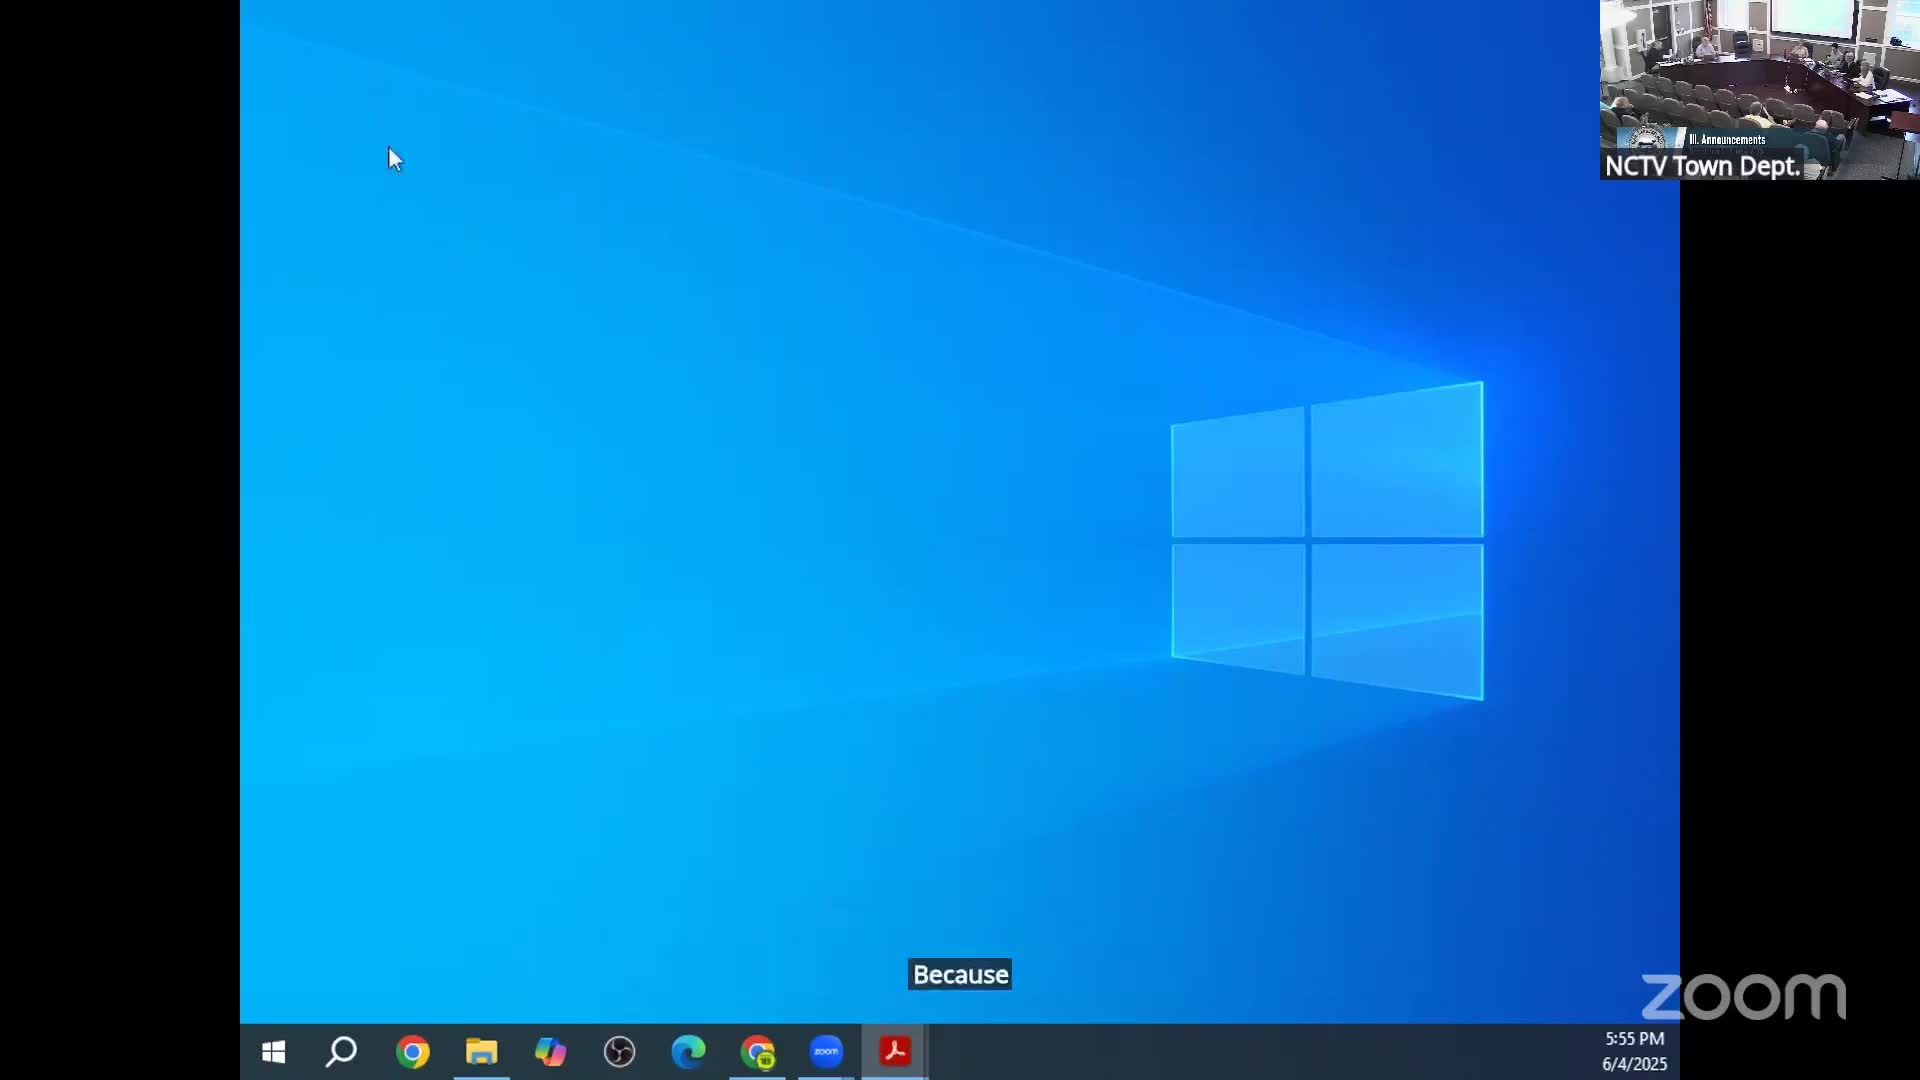Open the Windows Start menu
This screenshot has width=1920, height=1080.
click(273, 1052)
